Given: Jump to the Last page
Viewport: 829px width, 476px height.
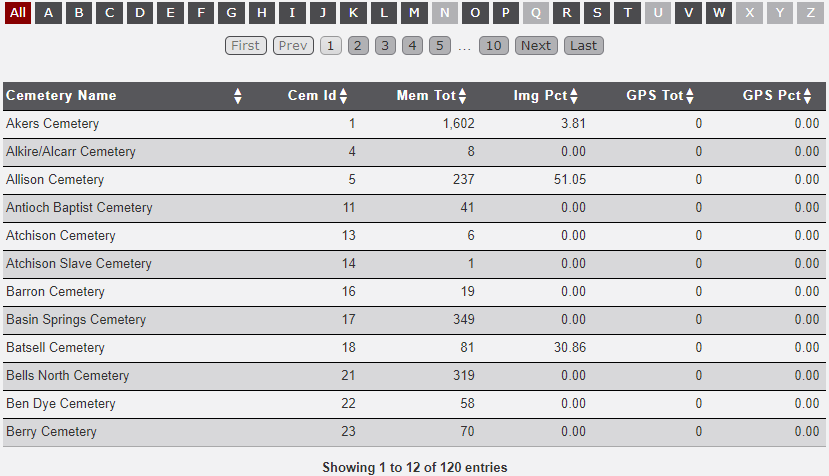Looking at the screenshot, I should 583,46.
